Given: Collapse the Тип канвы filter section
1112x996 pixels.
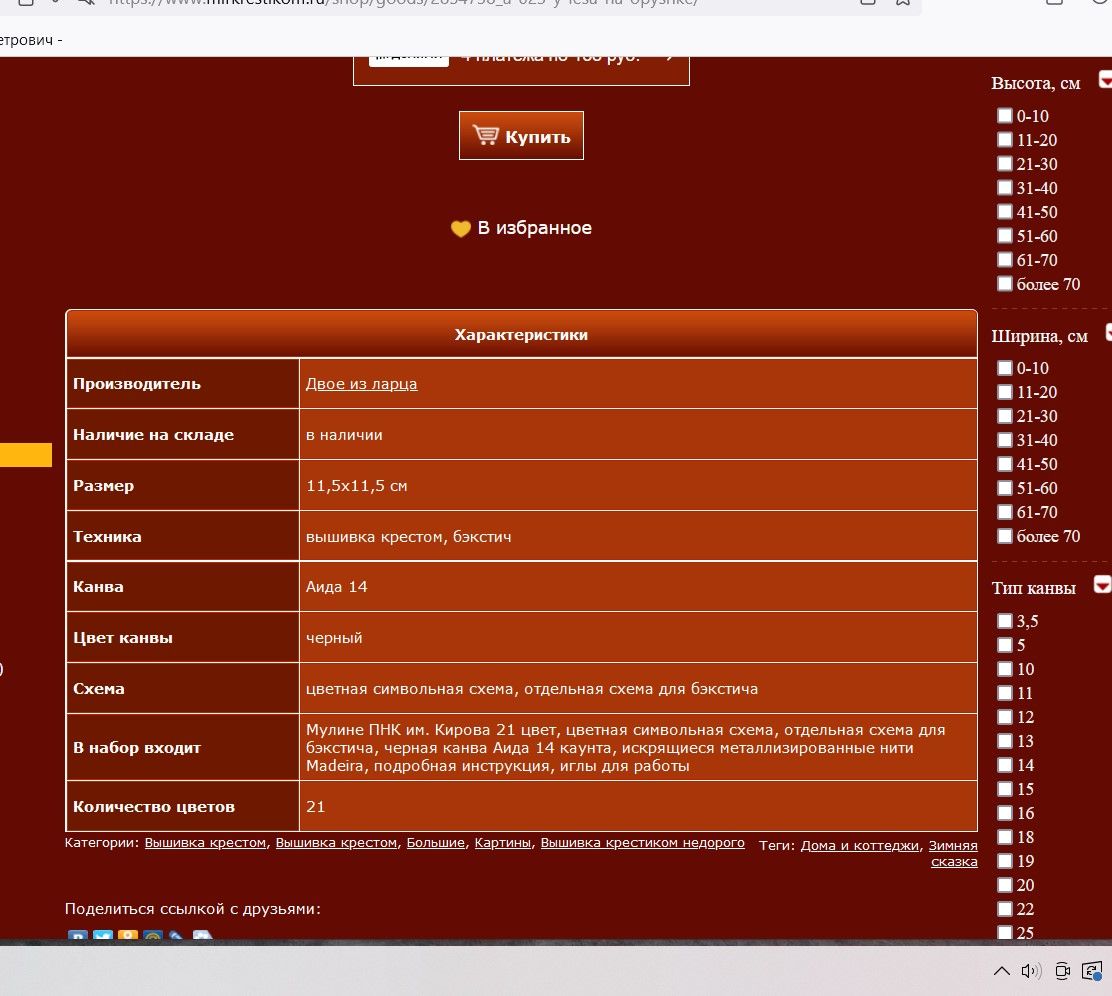Looking at the screenshot, I should 1101,585.
